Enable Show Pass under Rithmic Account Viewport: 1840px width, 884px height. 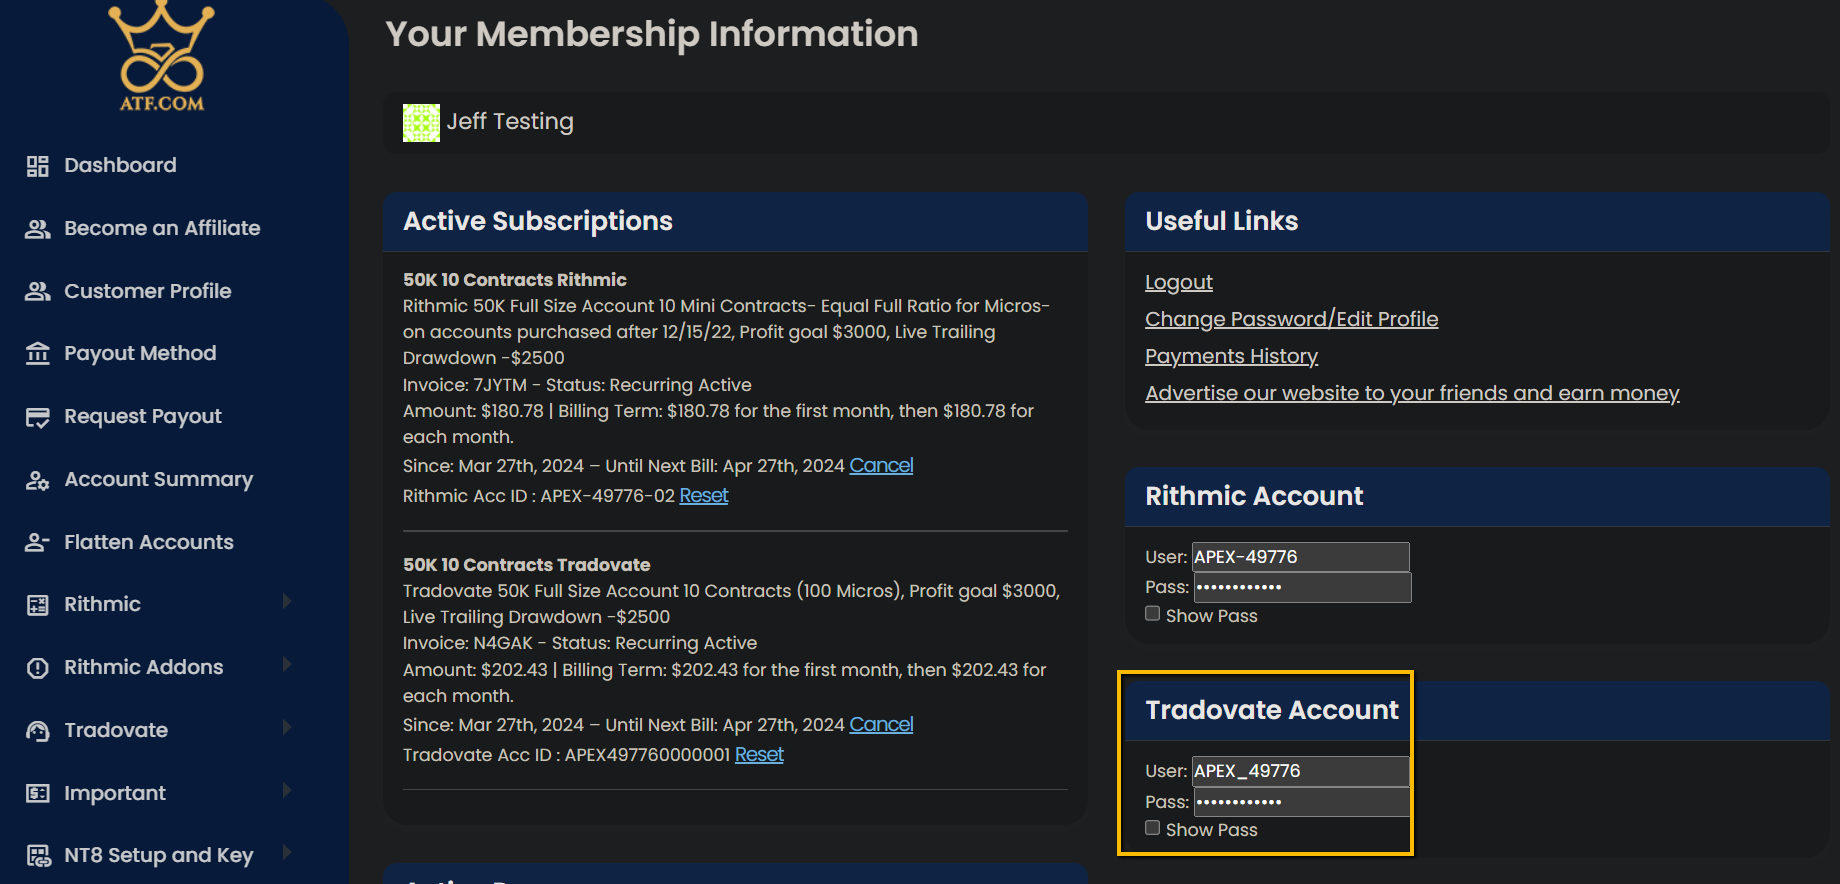pyautogui.click(x=1153, y=614)
